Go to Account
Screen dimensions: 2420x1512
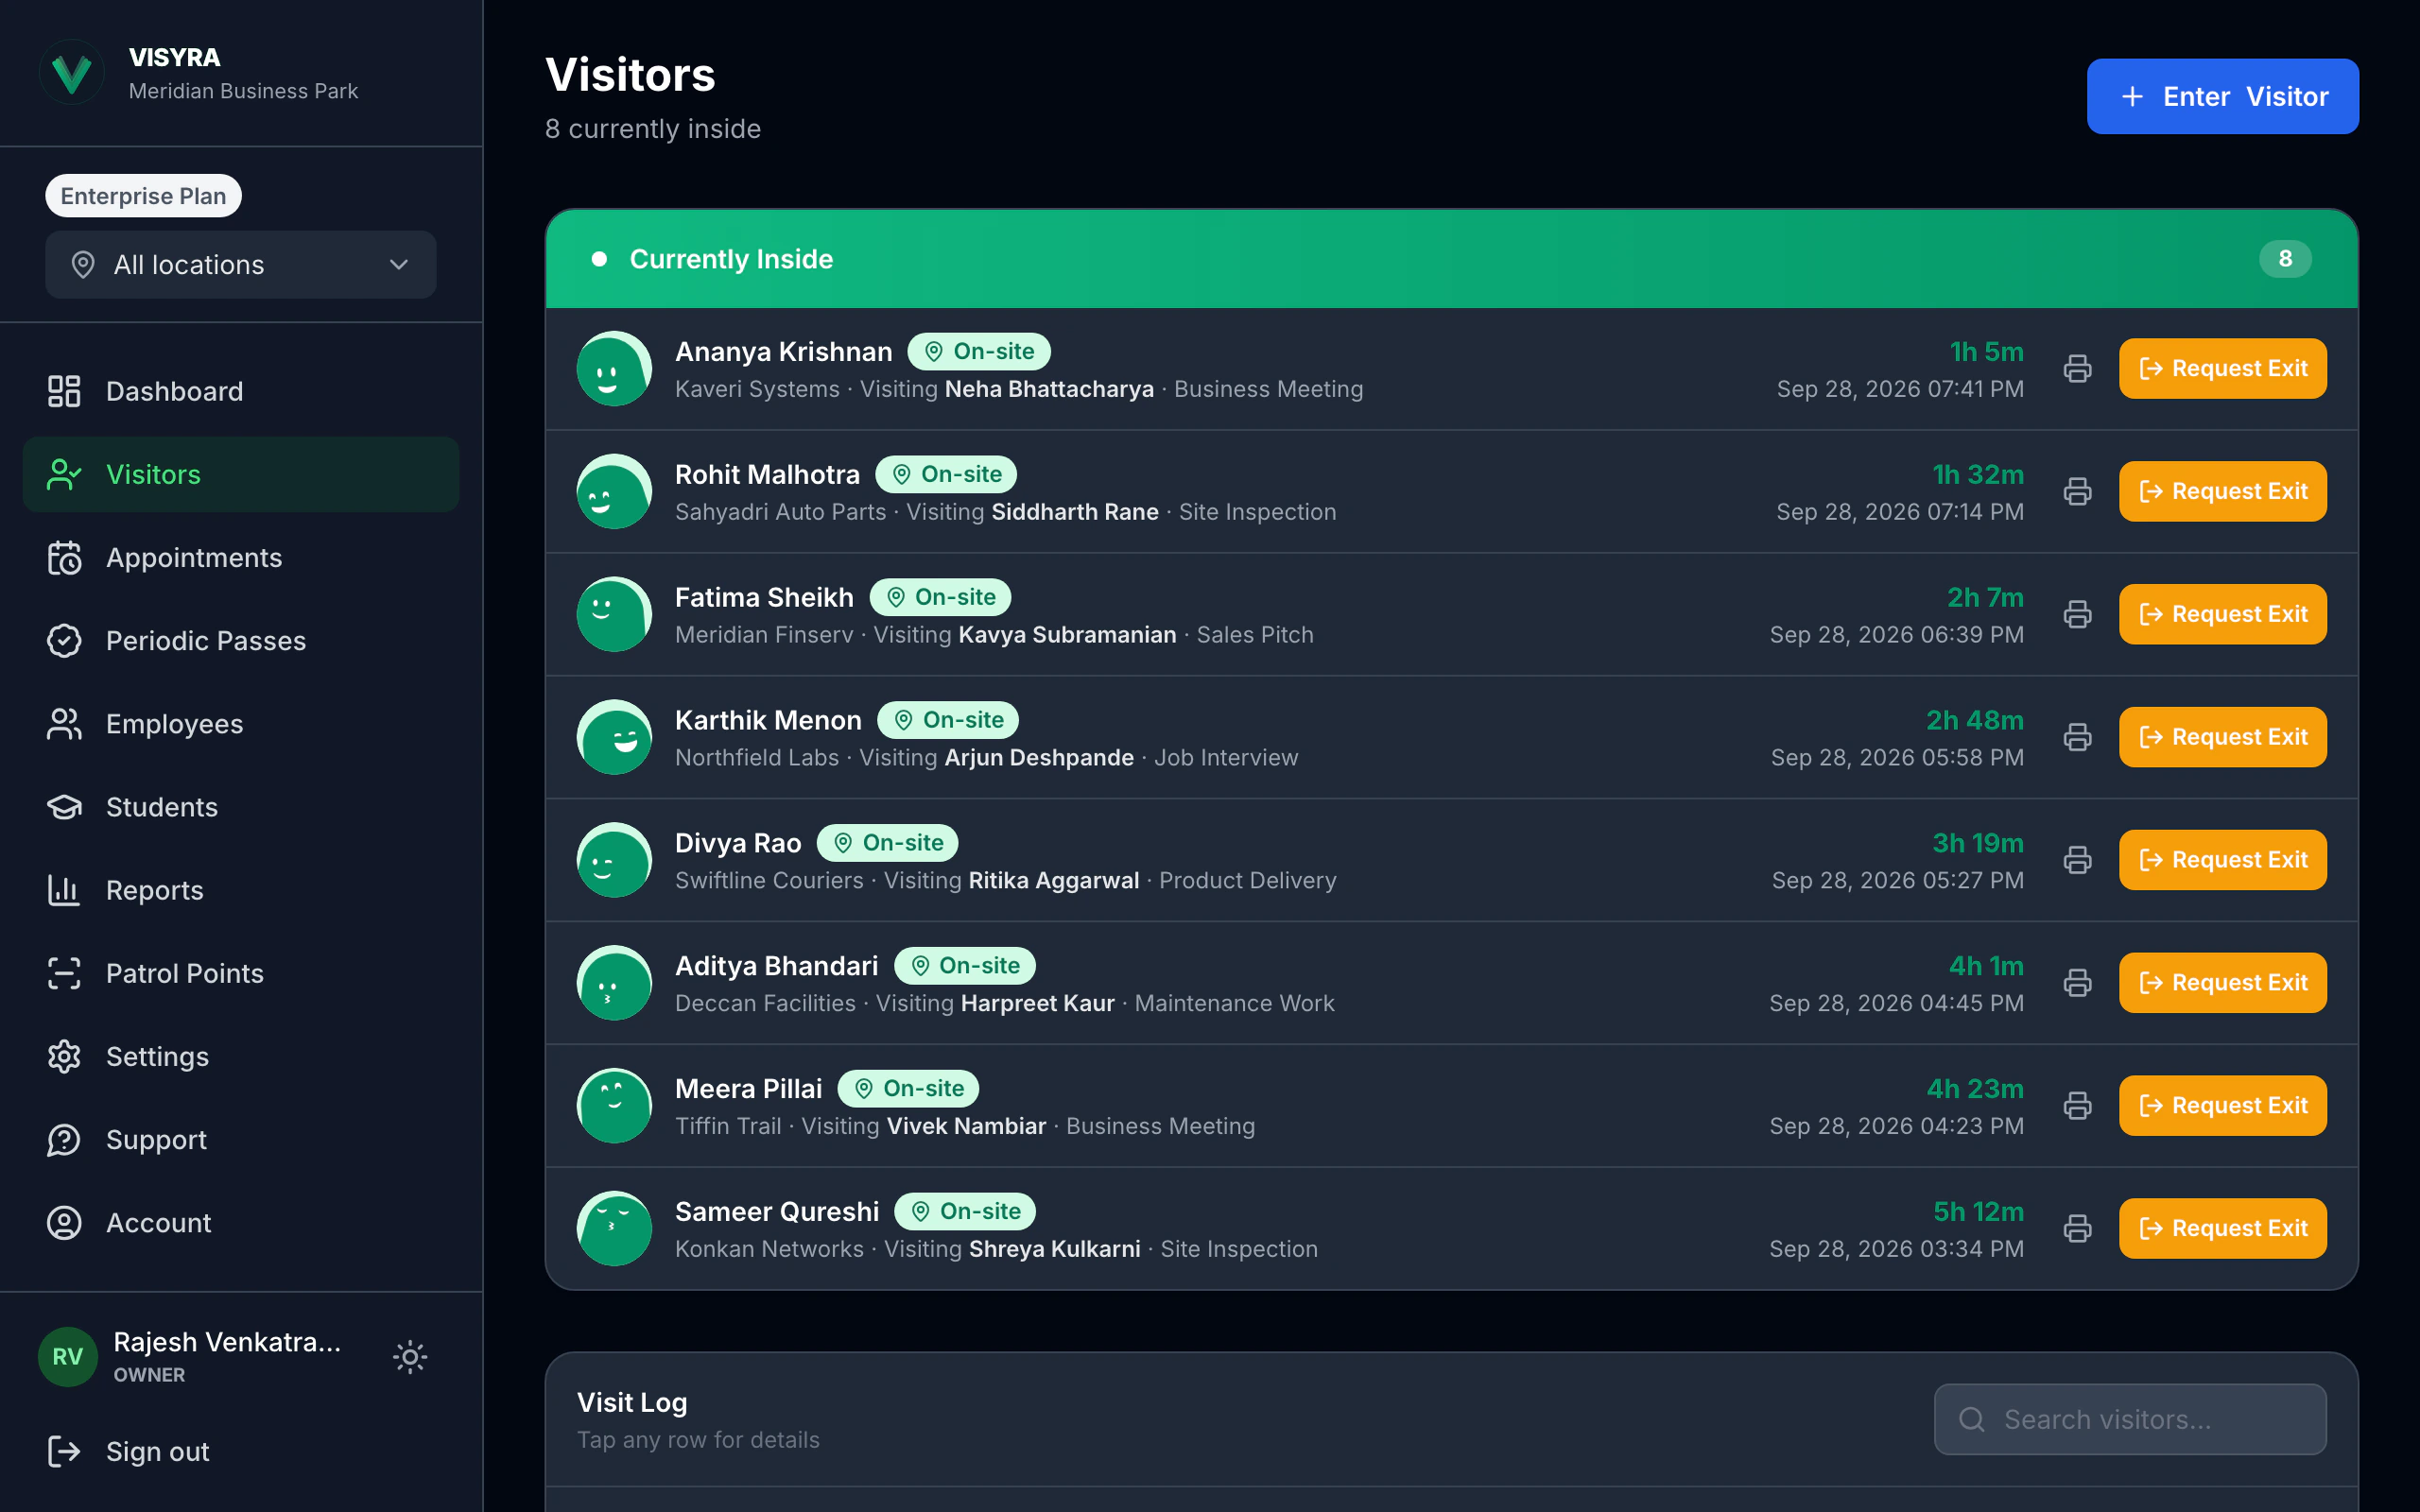(x=241, y=1223)
